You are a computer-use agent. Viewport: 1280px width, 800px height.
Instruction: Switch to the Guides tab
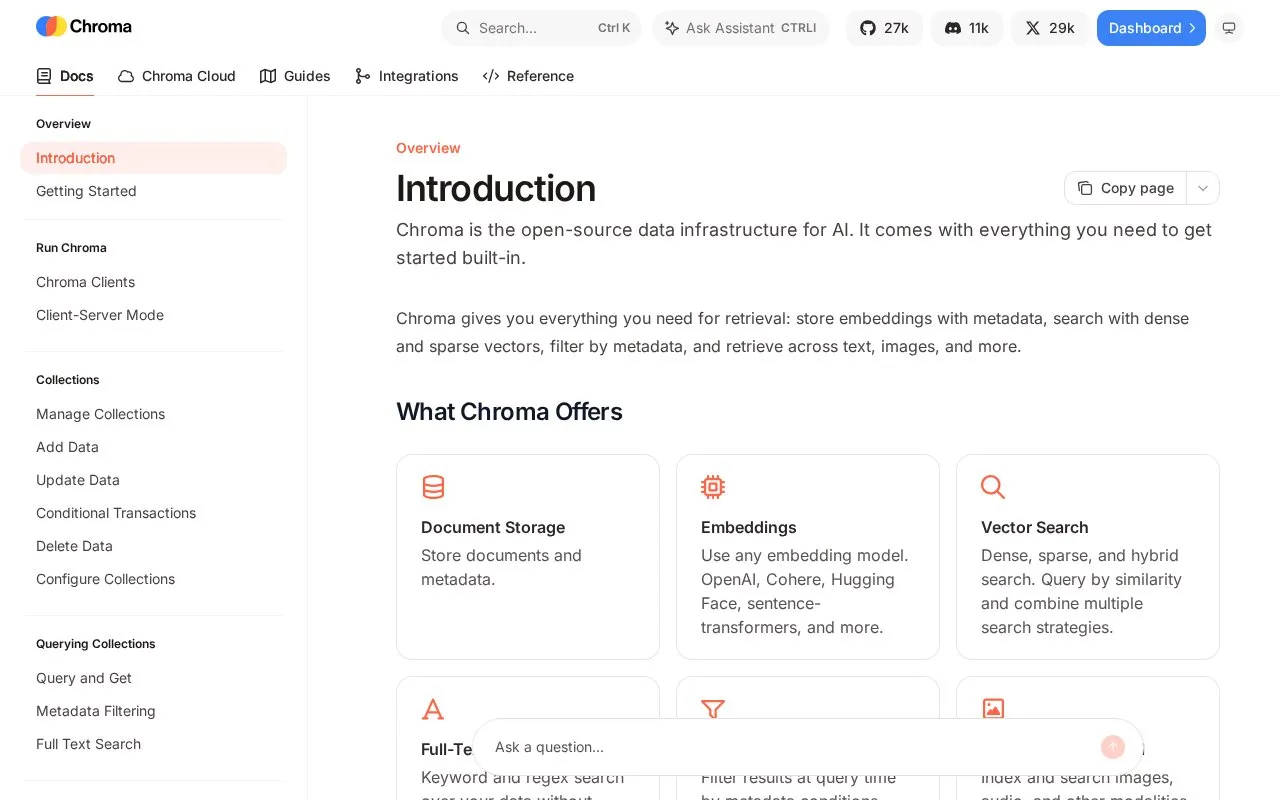[x=295, y=76]
